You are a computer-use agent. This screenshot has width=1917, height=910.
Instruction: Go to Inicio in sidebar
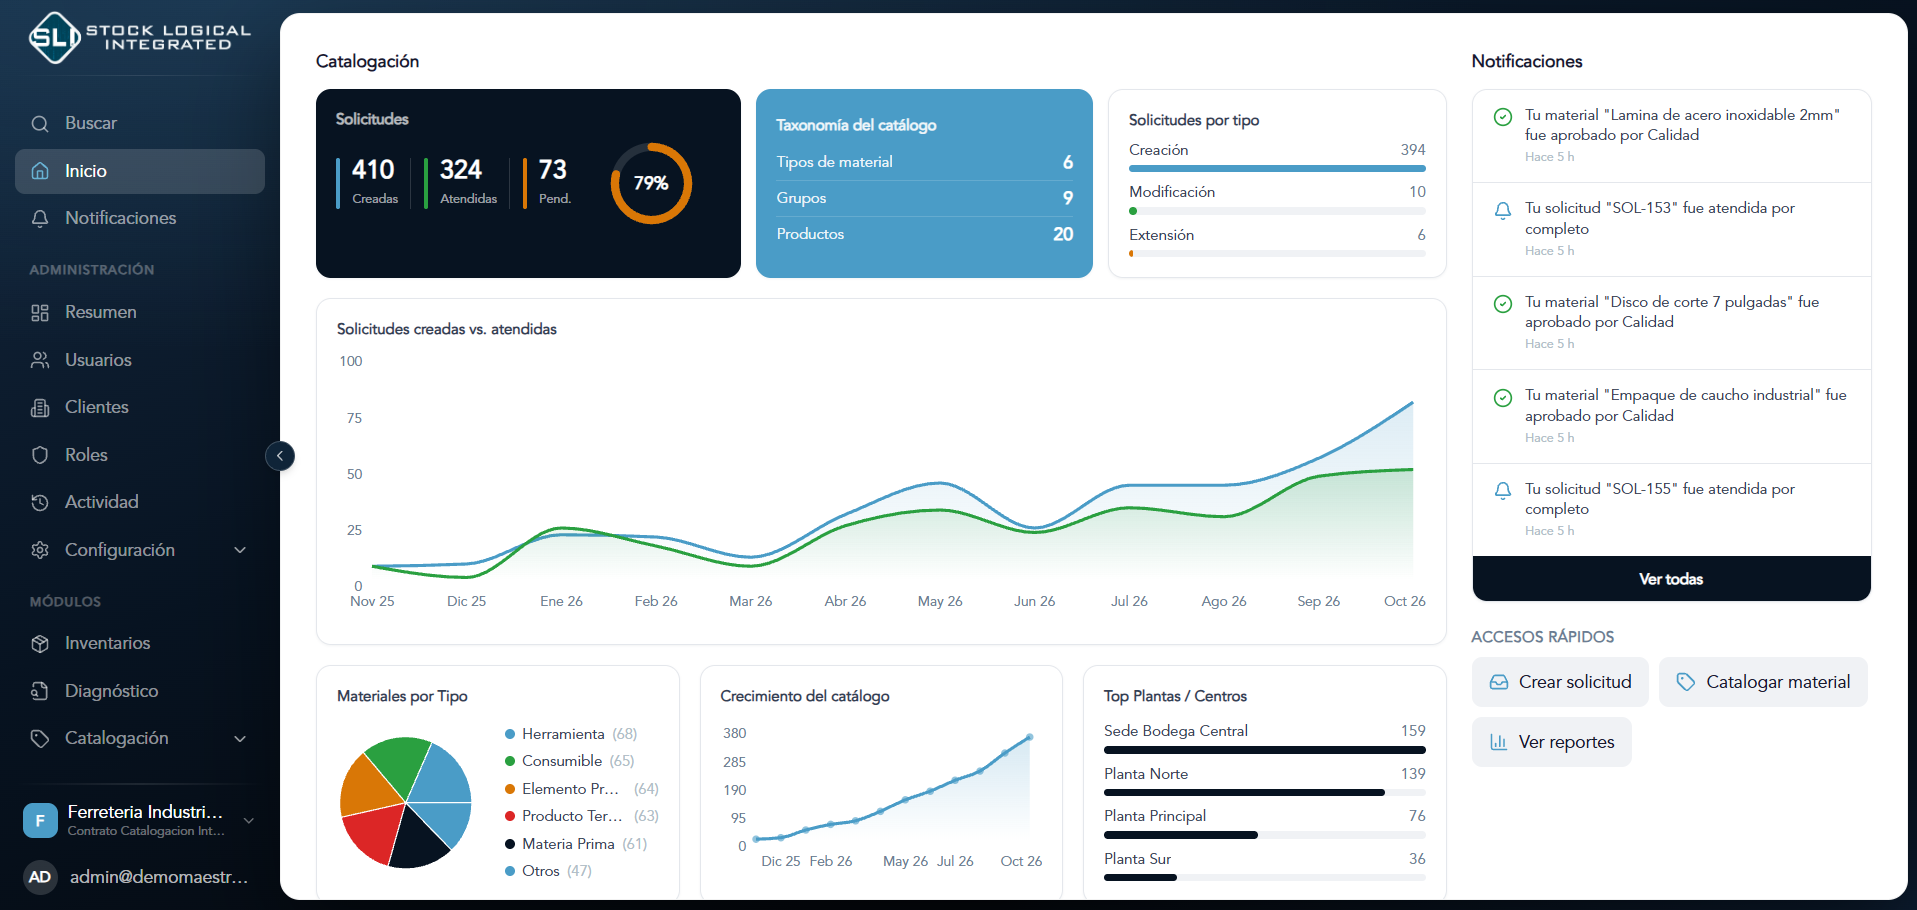[140, 171]
